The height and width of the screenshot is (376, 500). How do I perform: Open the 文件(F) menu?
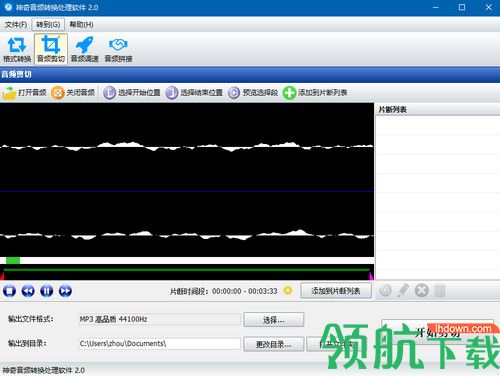16,25
